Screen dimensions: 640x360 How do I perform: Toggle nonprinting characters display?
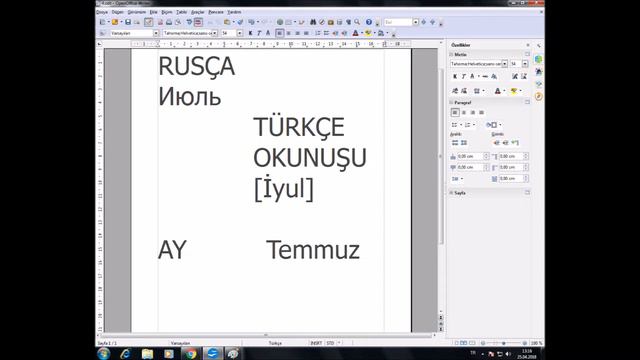point(349,22)
